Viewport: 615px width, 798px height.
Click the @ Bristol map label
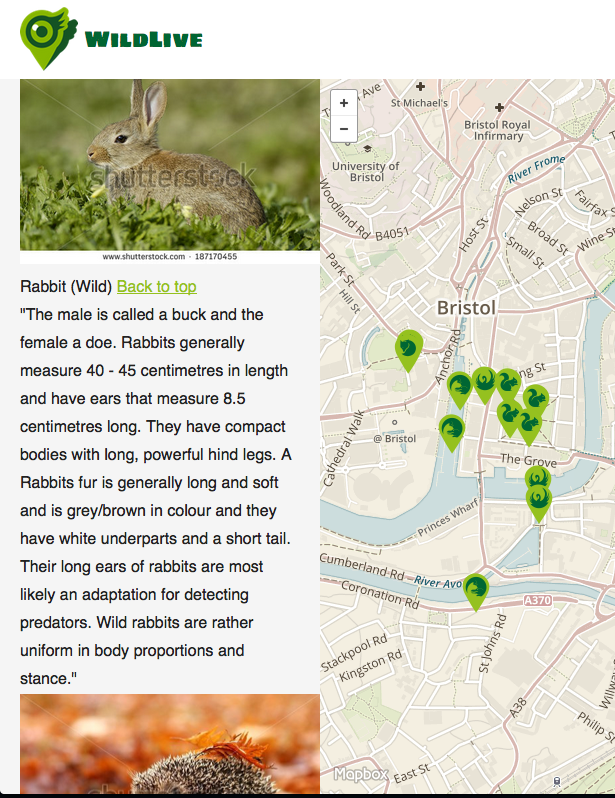(395, 439)
